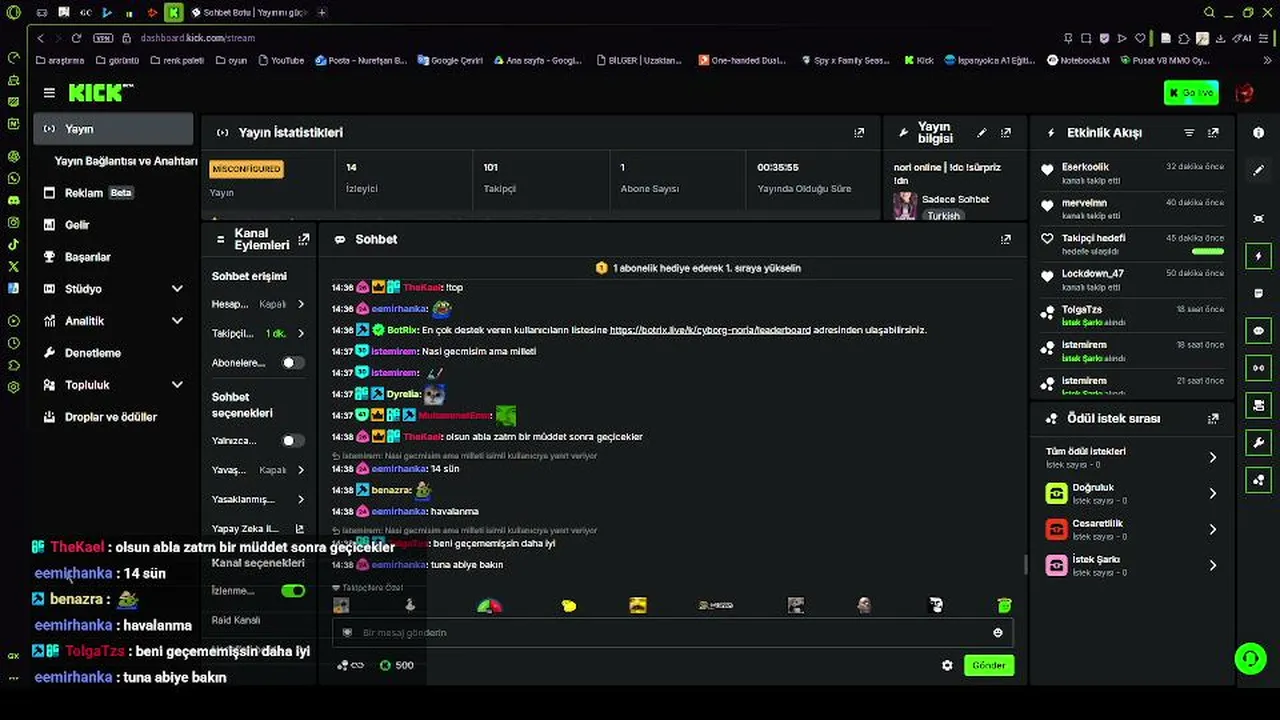Click the Turkish language tag
This screenshot has width=1280, height=720.
(x=942, y=216)
